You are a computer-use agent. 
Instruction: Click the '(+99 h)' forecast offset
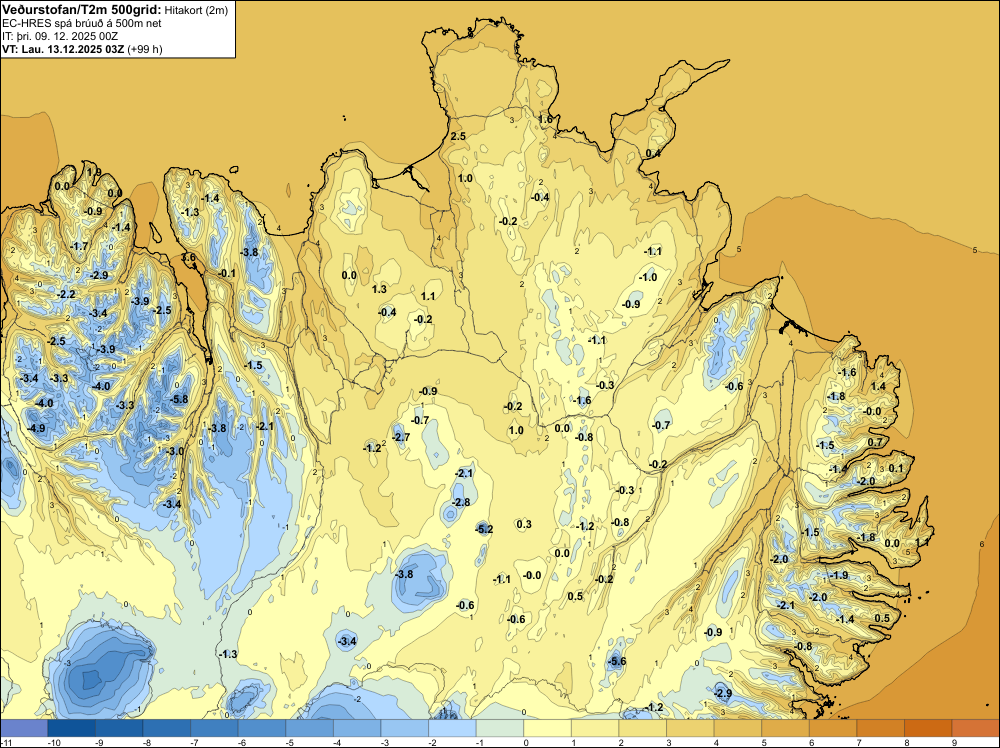pyautogui.click(x=145, y=49)
